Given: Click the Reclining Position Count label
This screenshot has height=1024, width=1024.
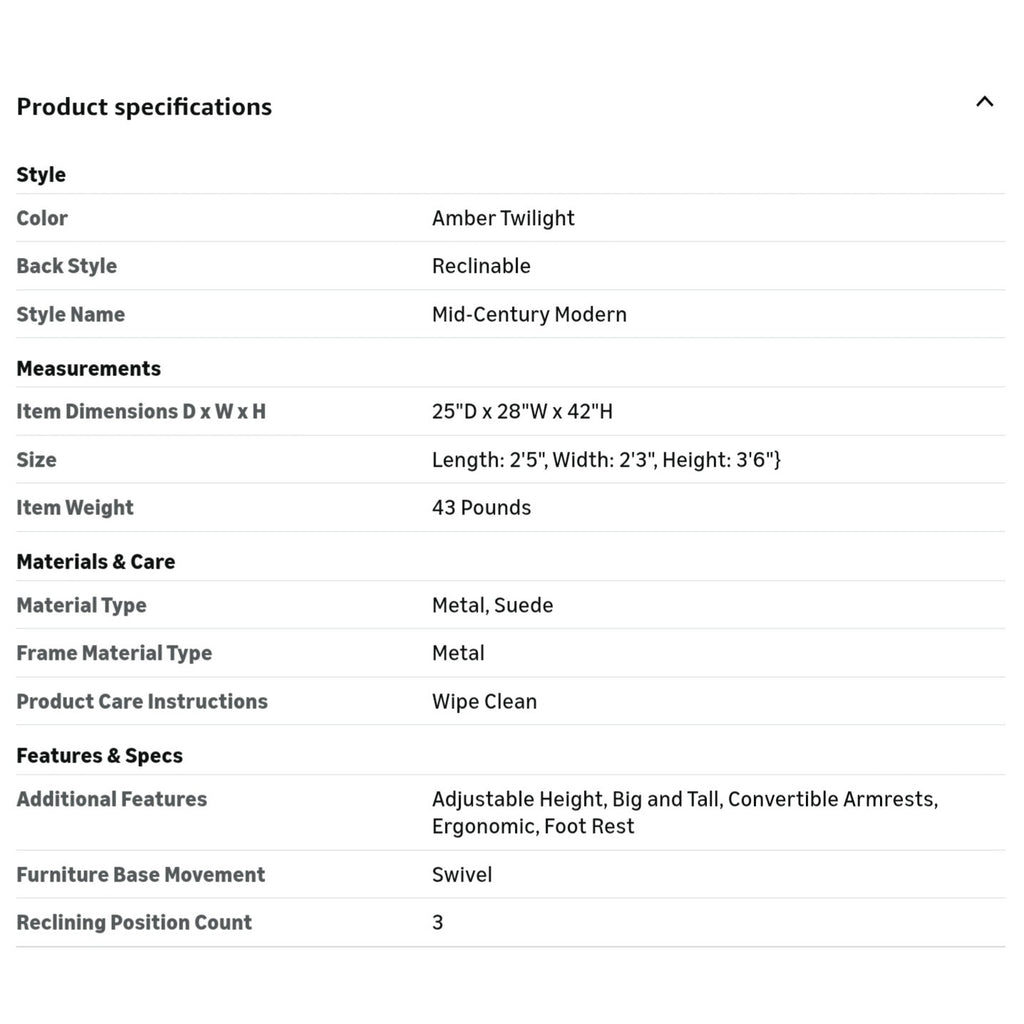Looking at the screenshot, I should tap(134, 922).
